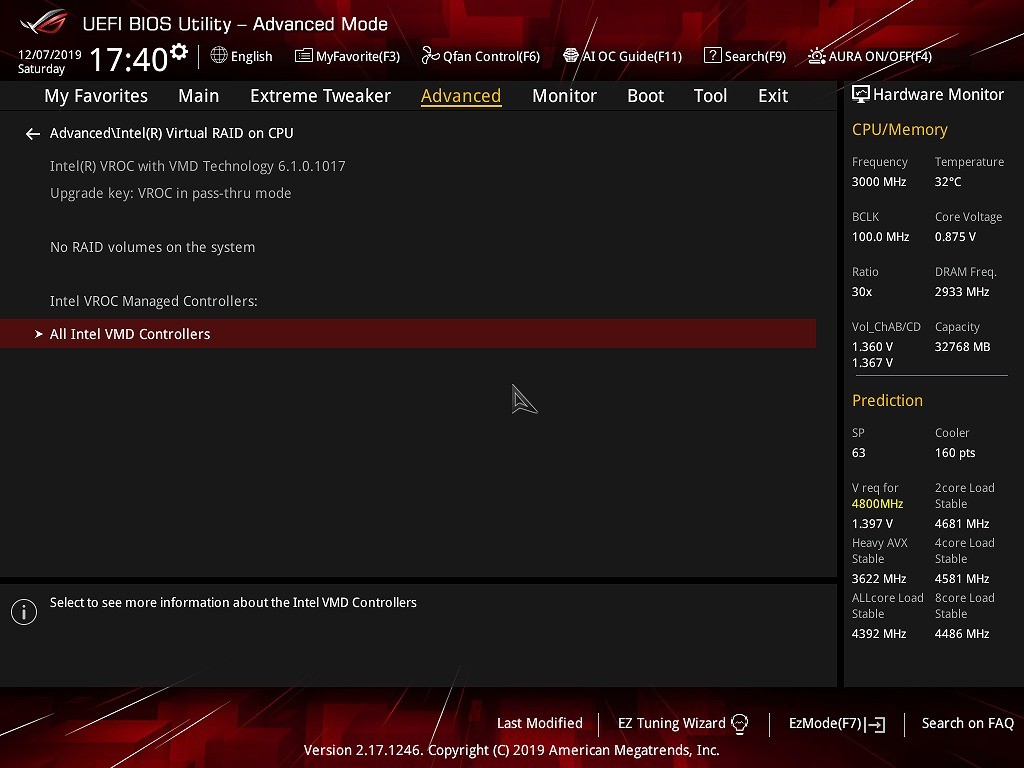Switch to Main tab
The height and width of the screenshot is (768, 1024).
[x=199, y=96]
